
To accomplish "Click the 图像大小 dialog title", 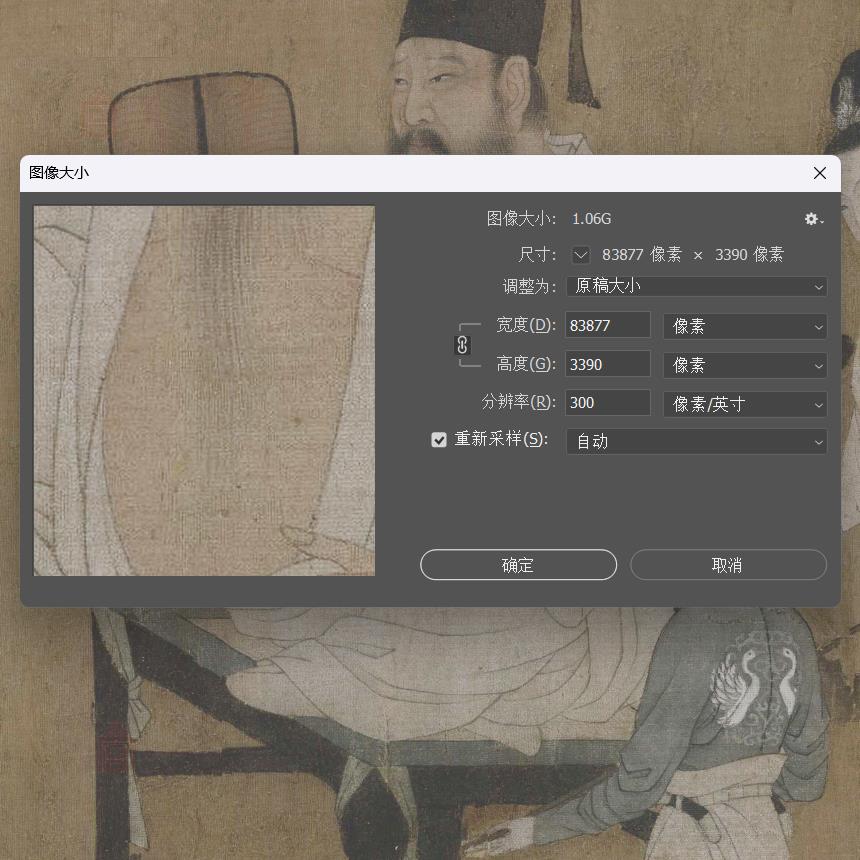I will (x=59, y=173).
